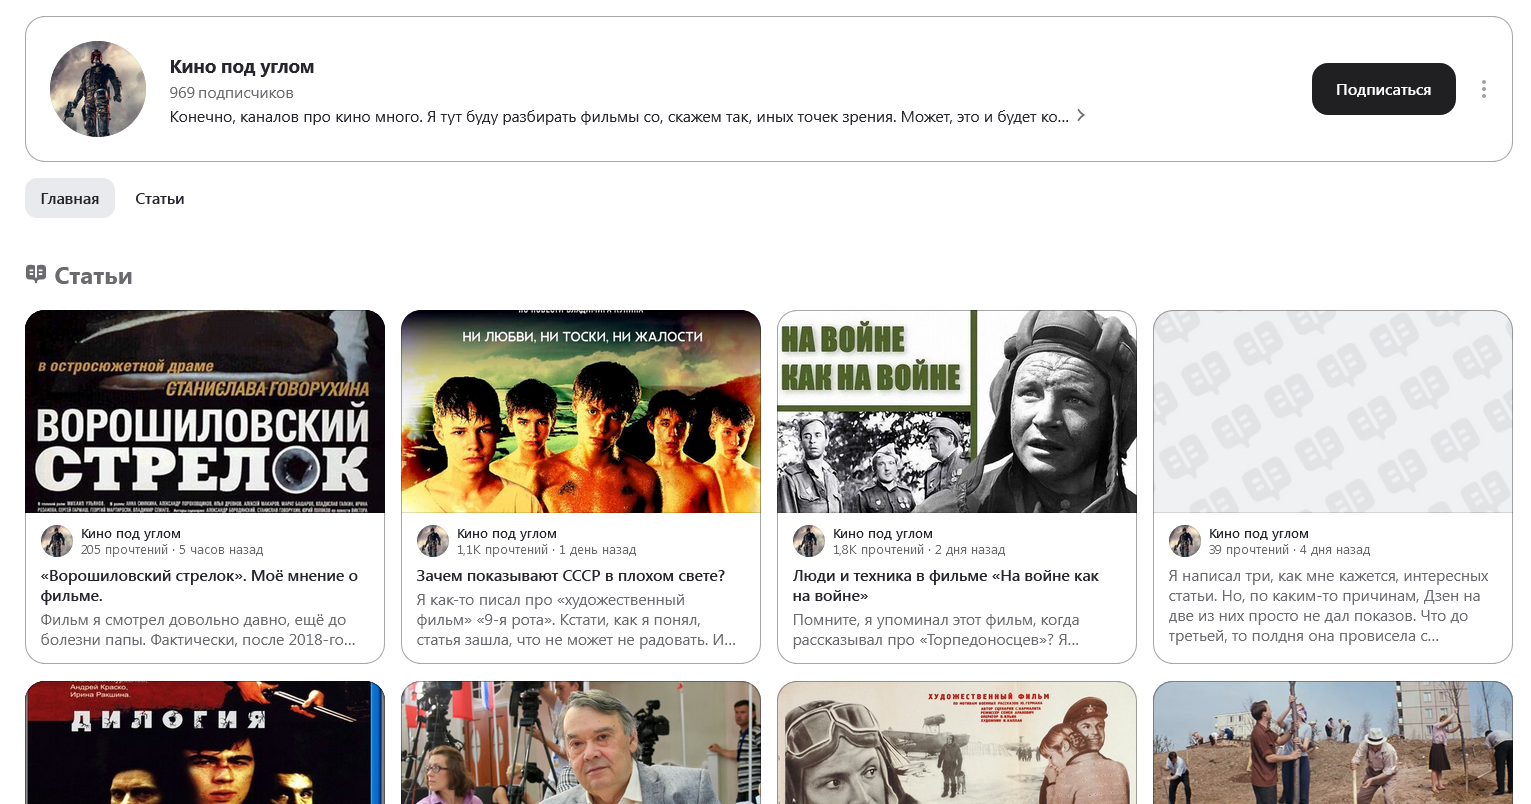Switch to the Статьи tab
Viewport: 1531px width, 804px height.
[160, 198]
